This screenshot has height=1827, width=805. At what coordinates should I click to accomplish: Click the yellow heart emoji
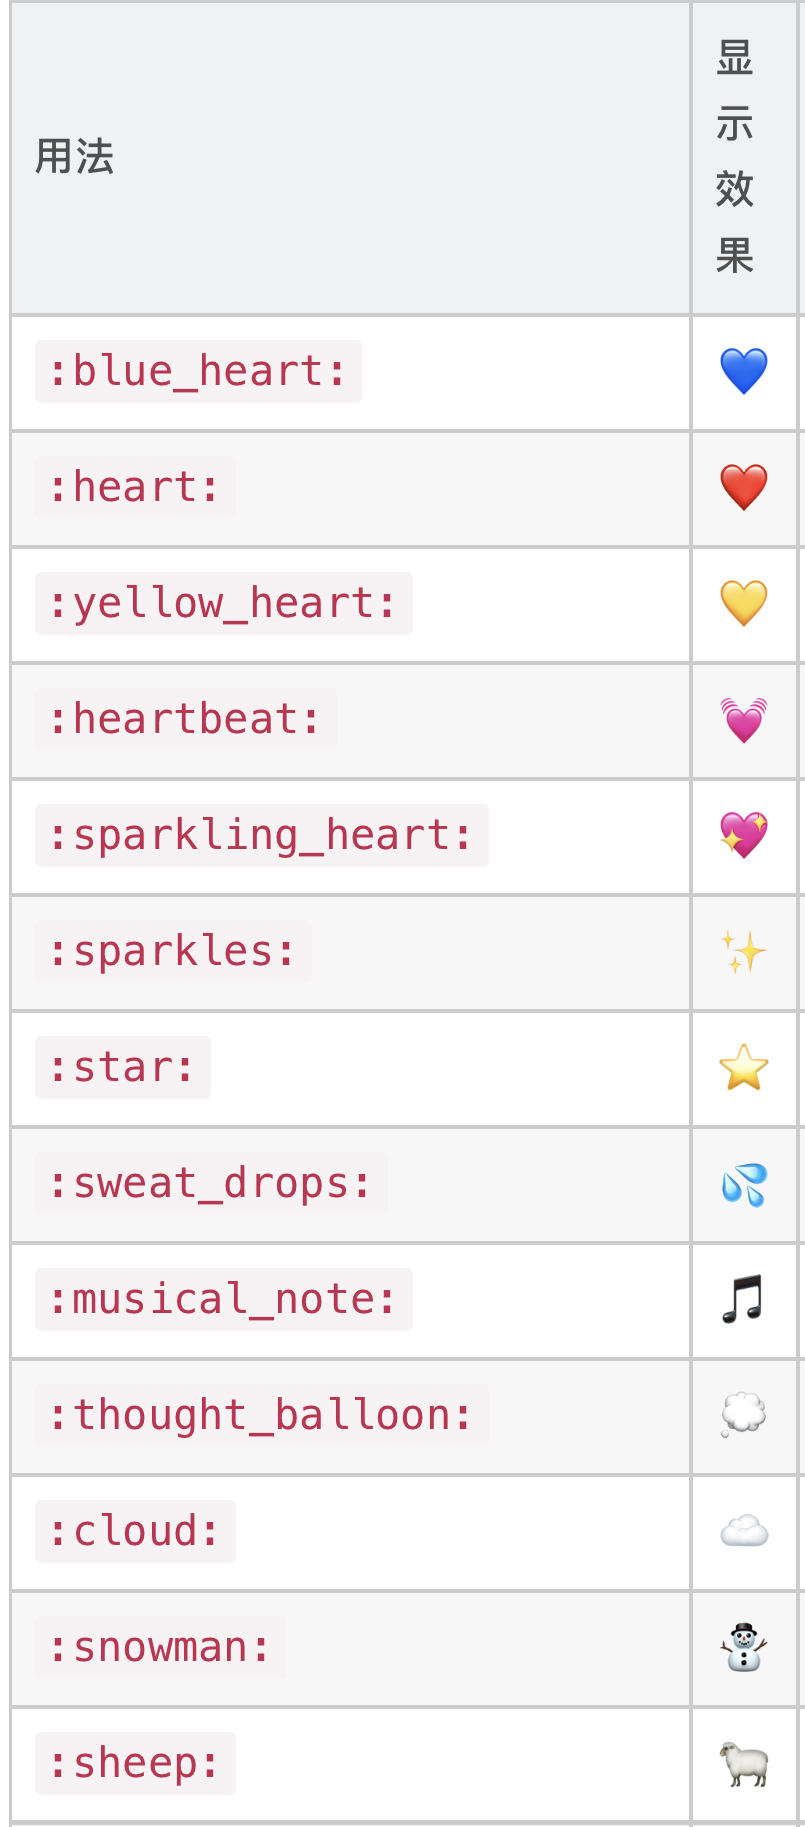[744, 604]
